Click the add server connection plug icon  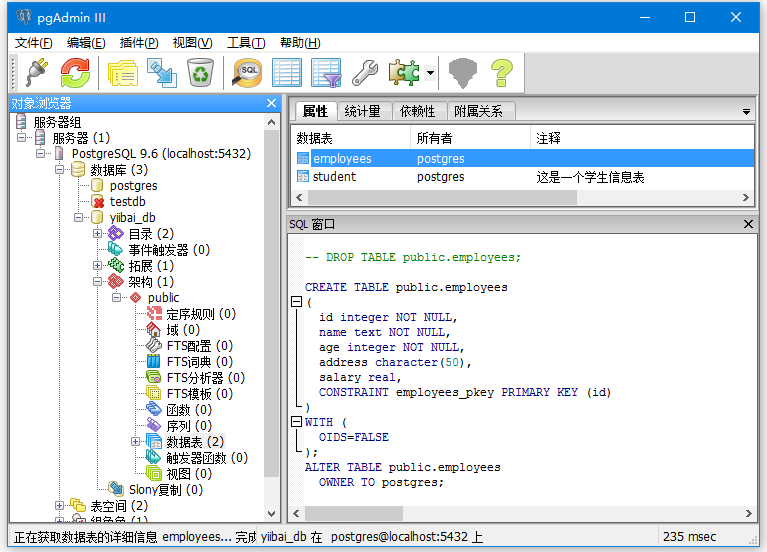pos(36,73)
